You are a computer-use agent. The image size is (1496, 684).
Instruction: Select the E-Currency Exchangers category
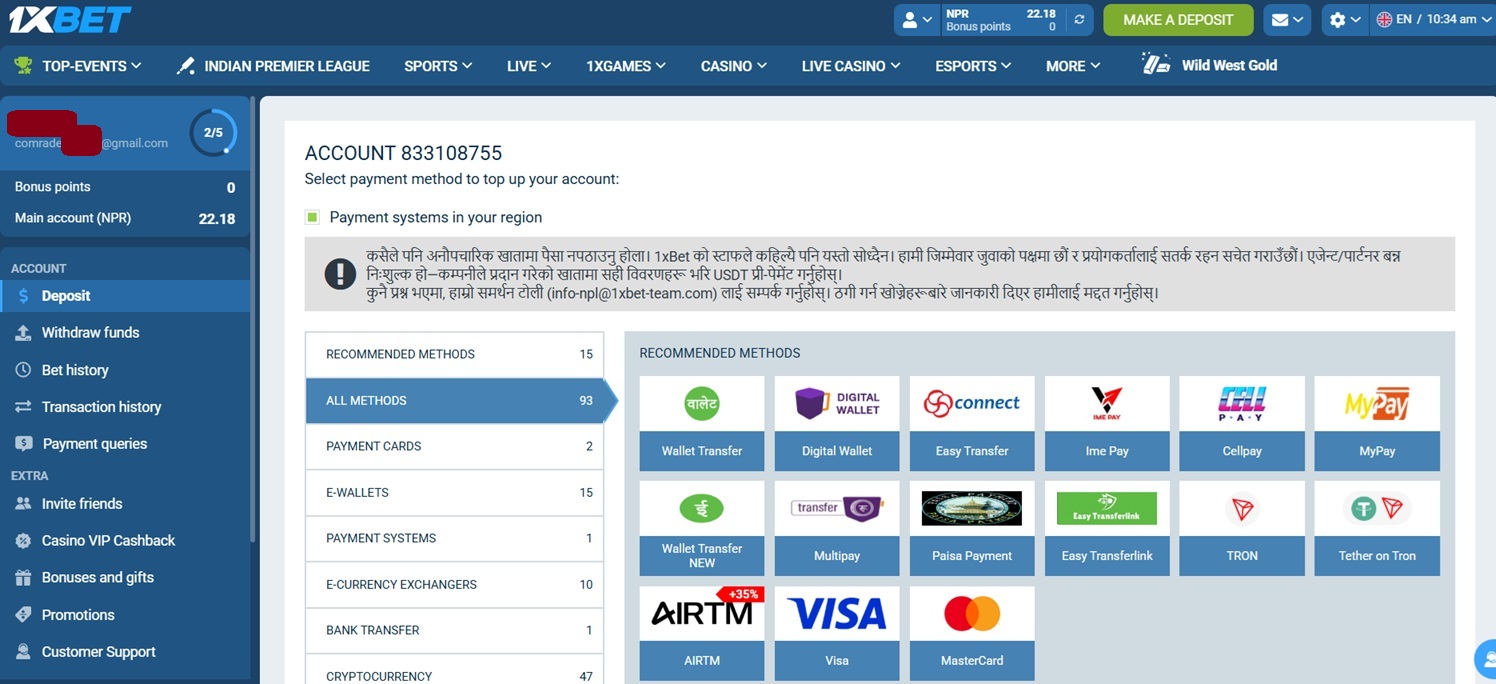coord(455,584)
